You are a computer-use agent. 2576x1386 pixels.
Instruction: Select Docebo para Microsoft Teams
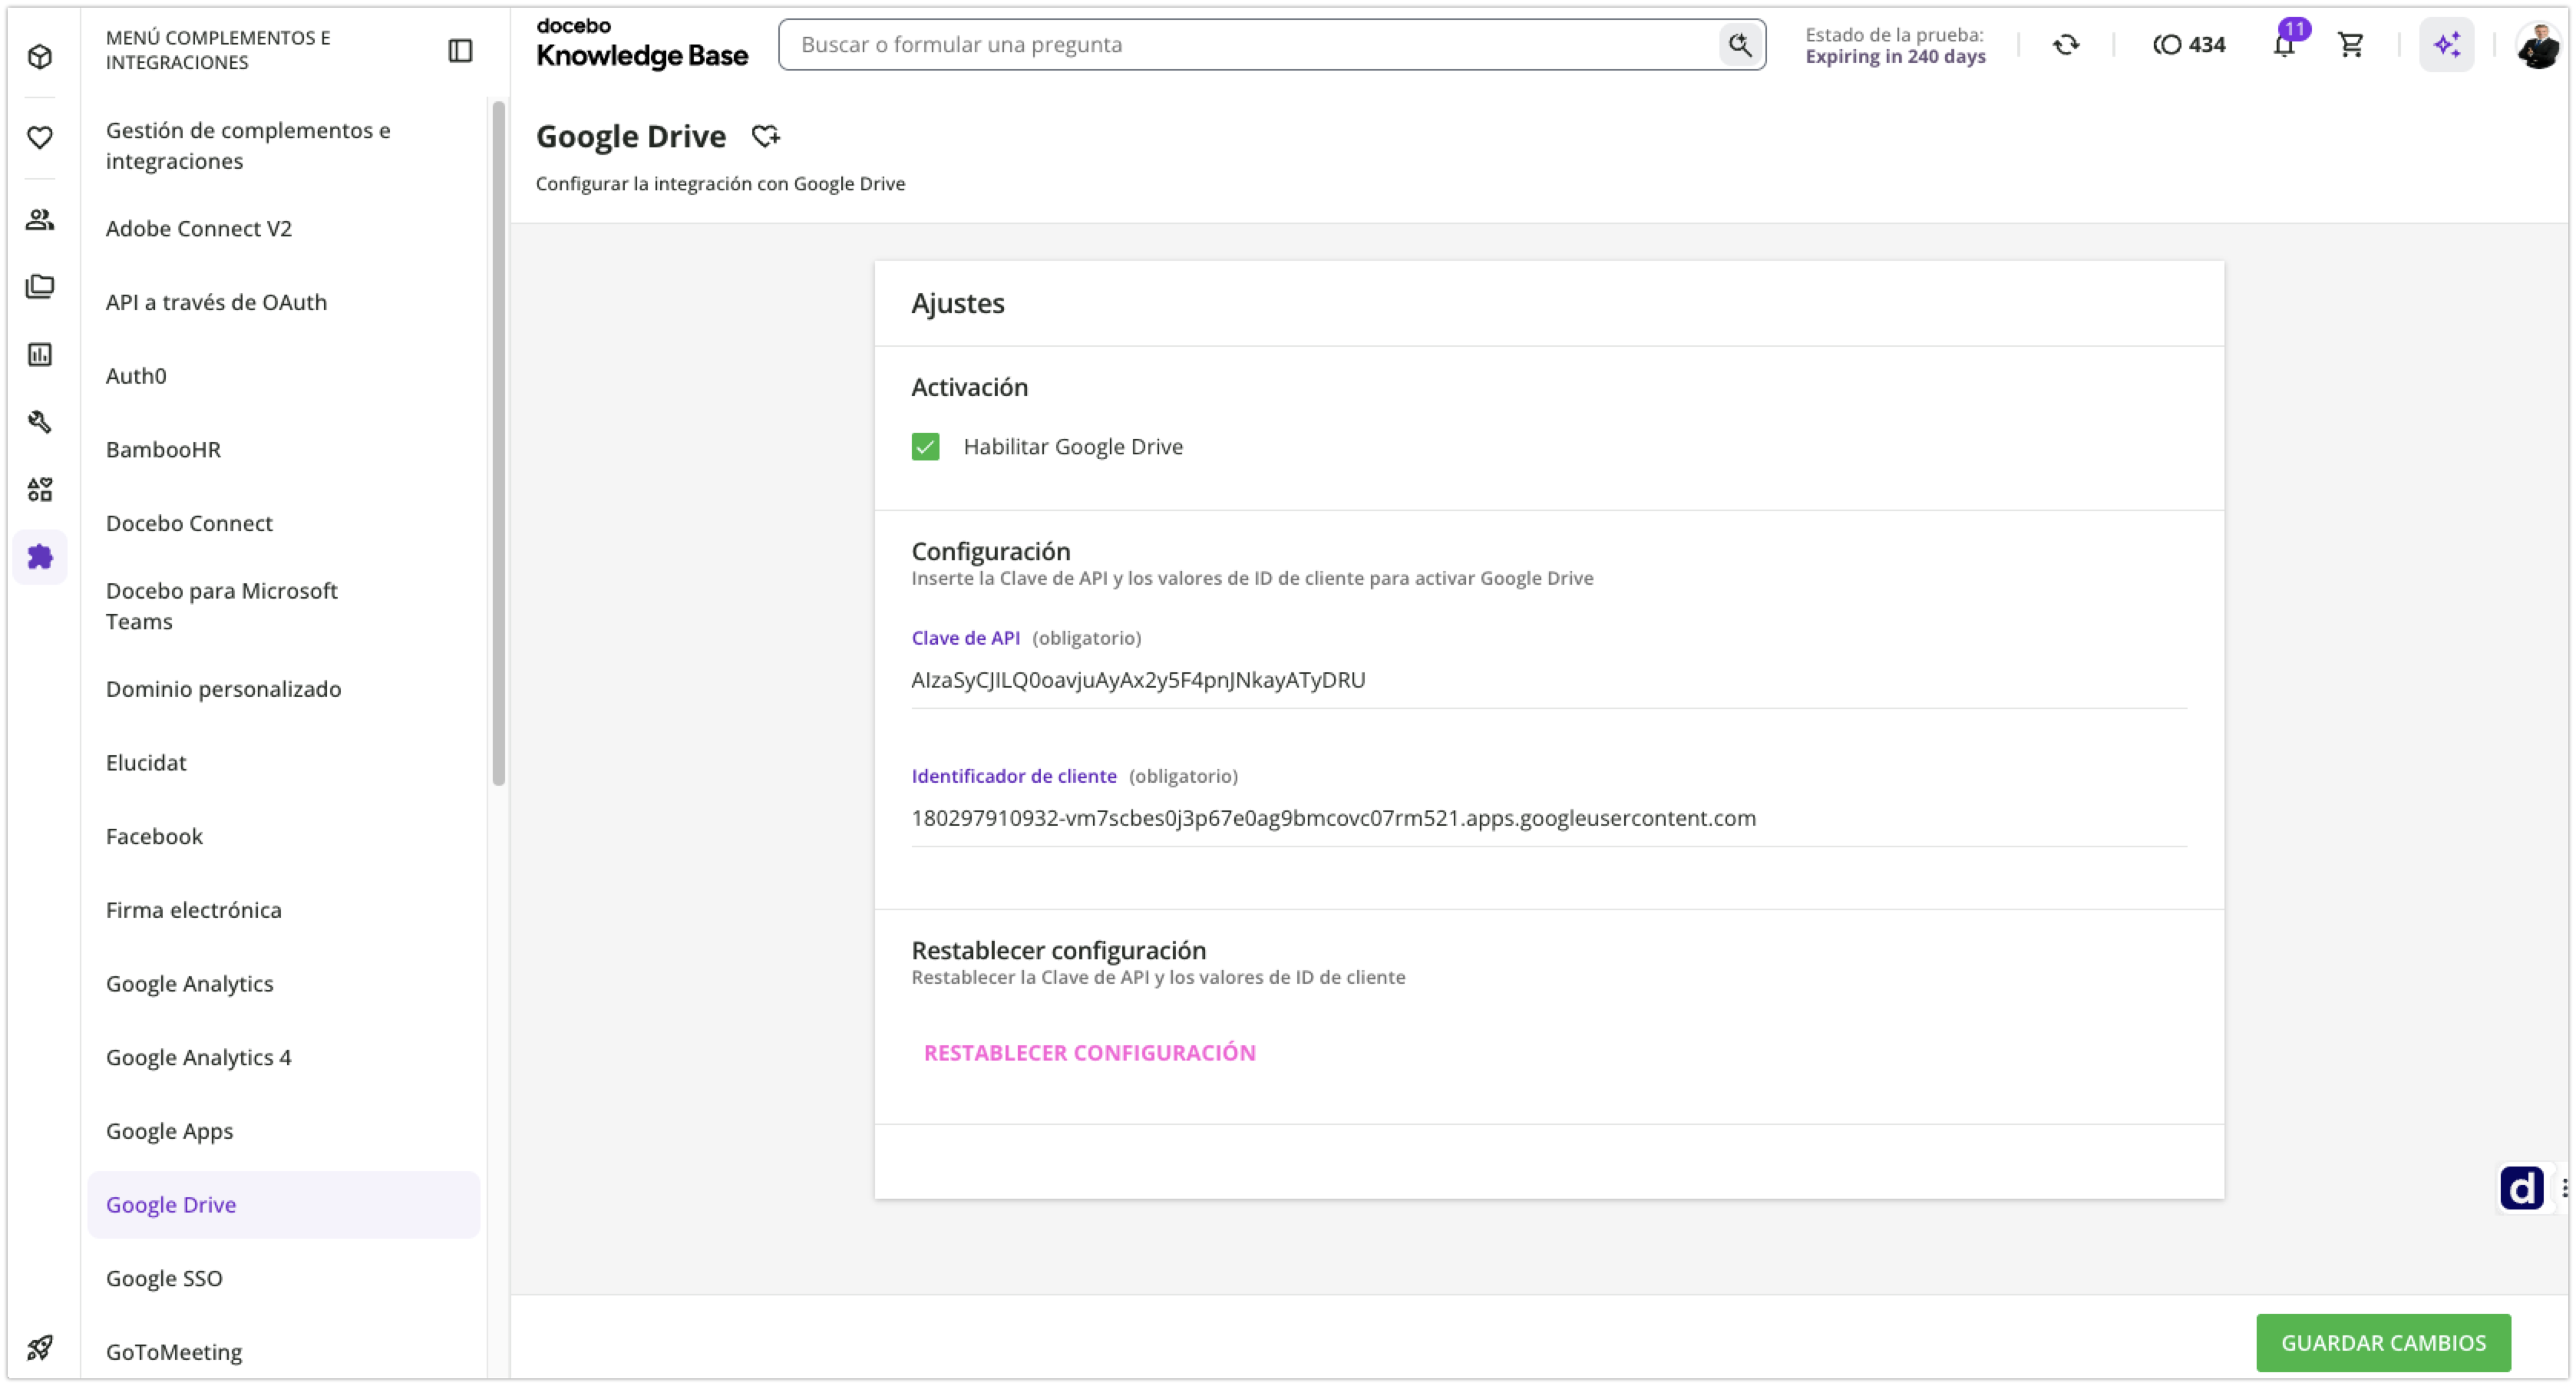[284, 606]
